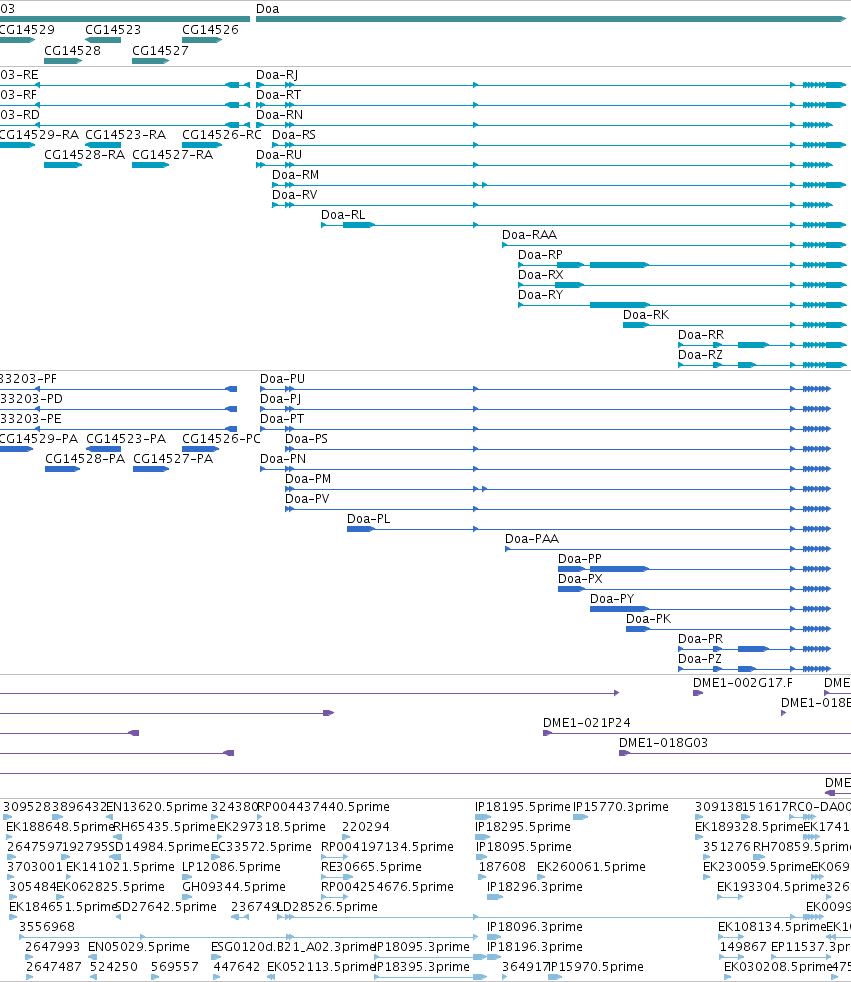Click the CG14529-PA protein label
This screenshot has width=851, height=982.
pyautogui.click(x=39, y=440)
